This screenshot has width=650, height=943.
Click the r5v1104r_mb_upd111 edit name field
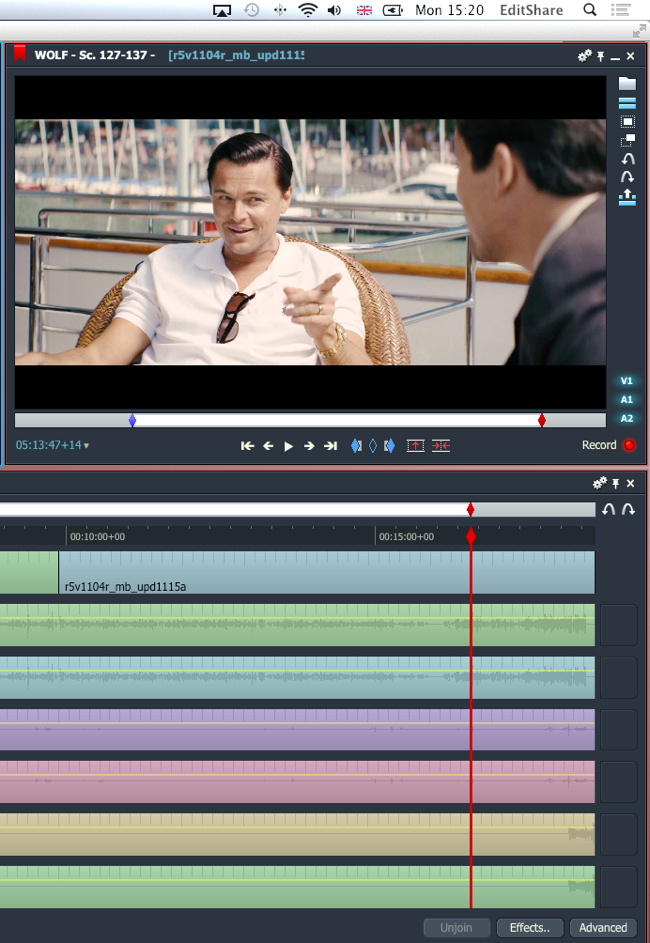236,55
